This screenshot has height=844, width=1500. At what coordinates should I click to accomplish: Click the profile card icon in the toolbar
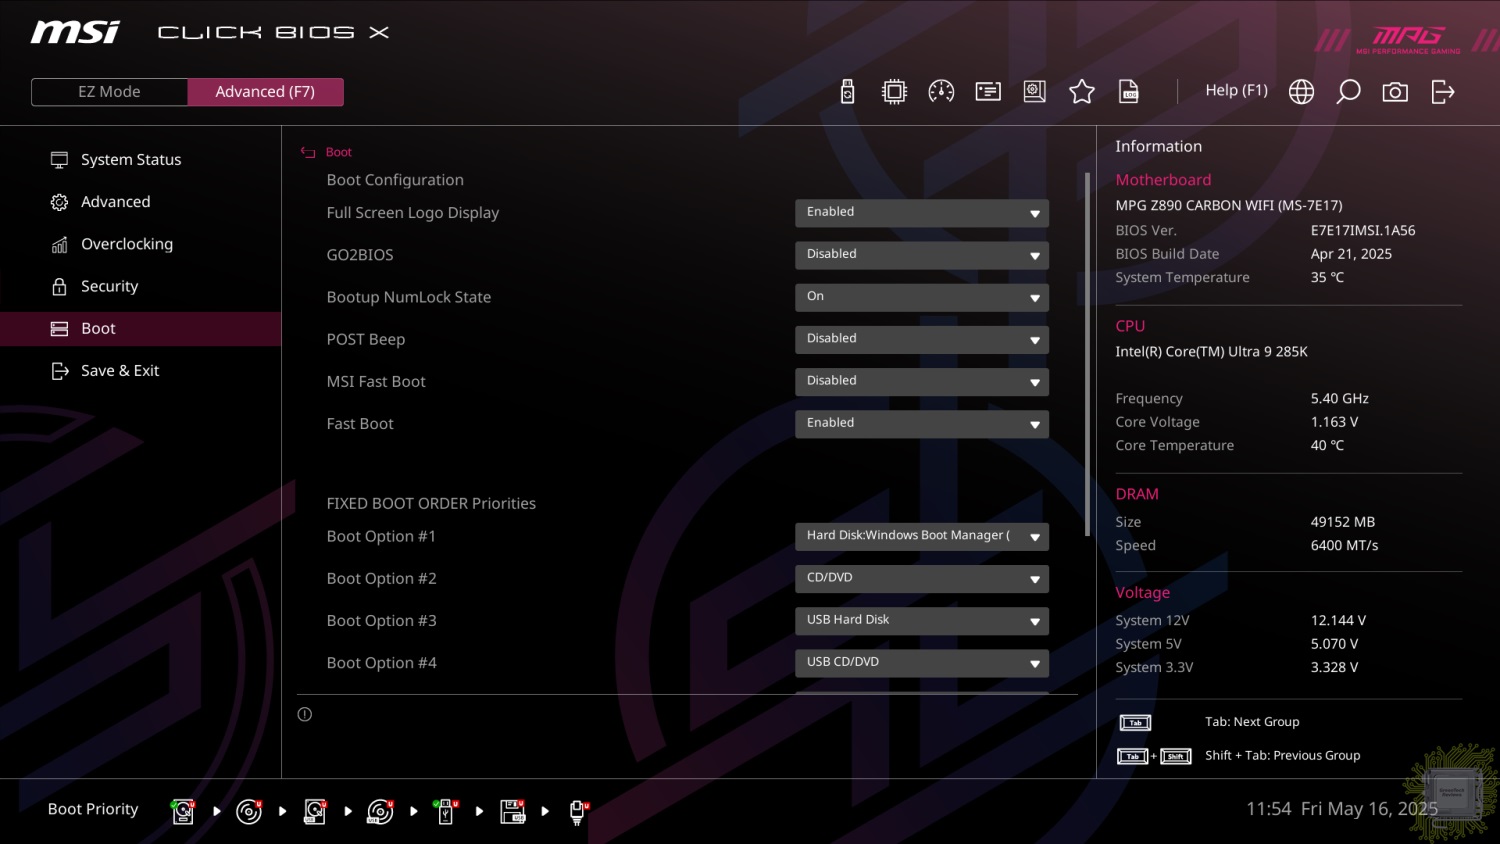988,92
